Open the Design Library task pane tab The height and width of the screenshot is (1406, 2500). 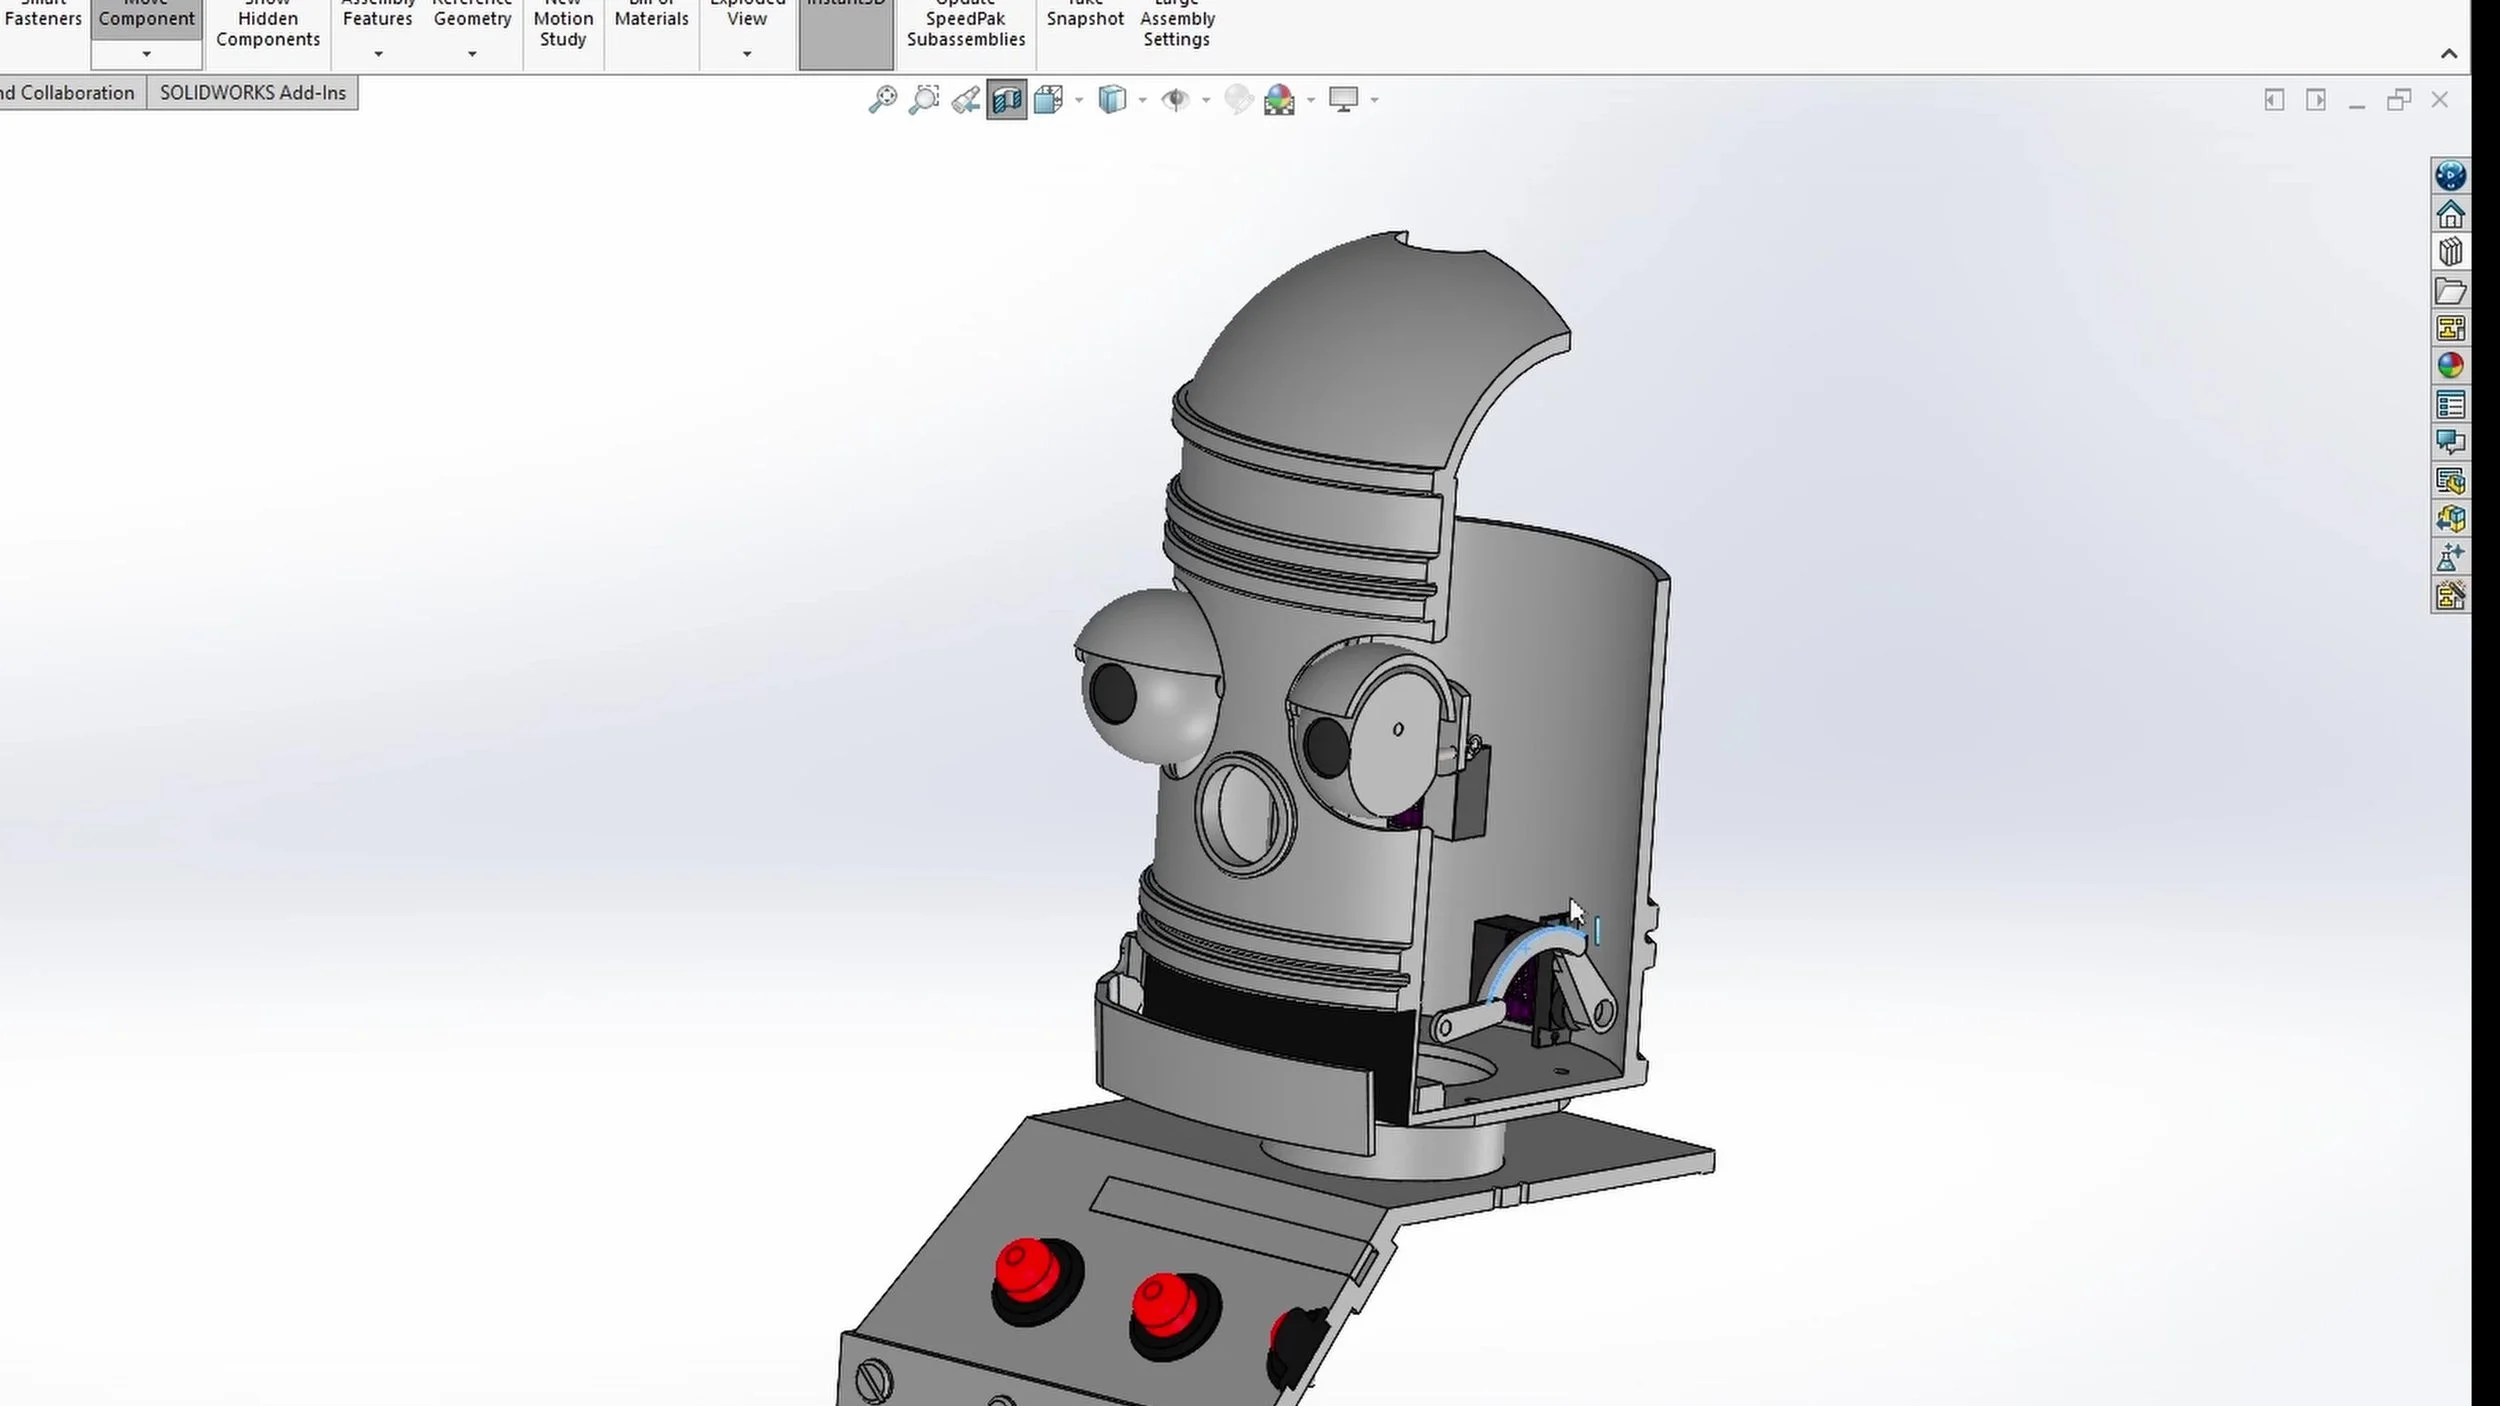pos(2450,252)
